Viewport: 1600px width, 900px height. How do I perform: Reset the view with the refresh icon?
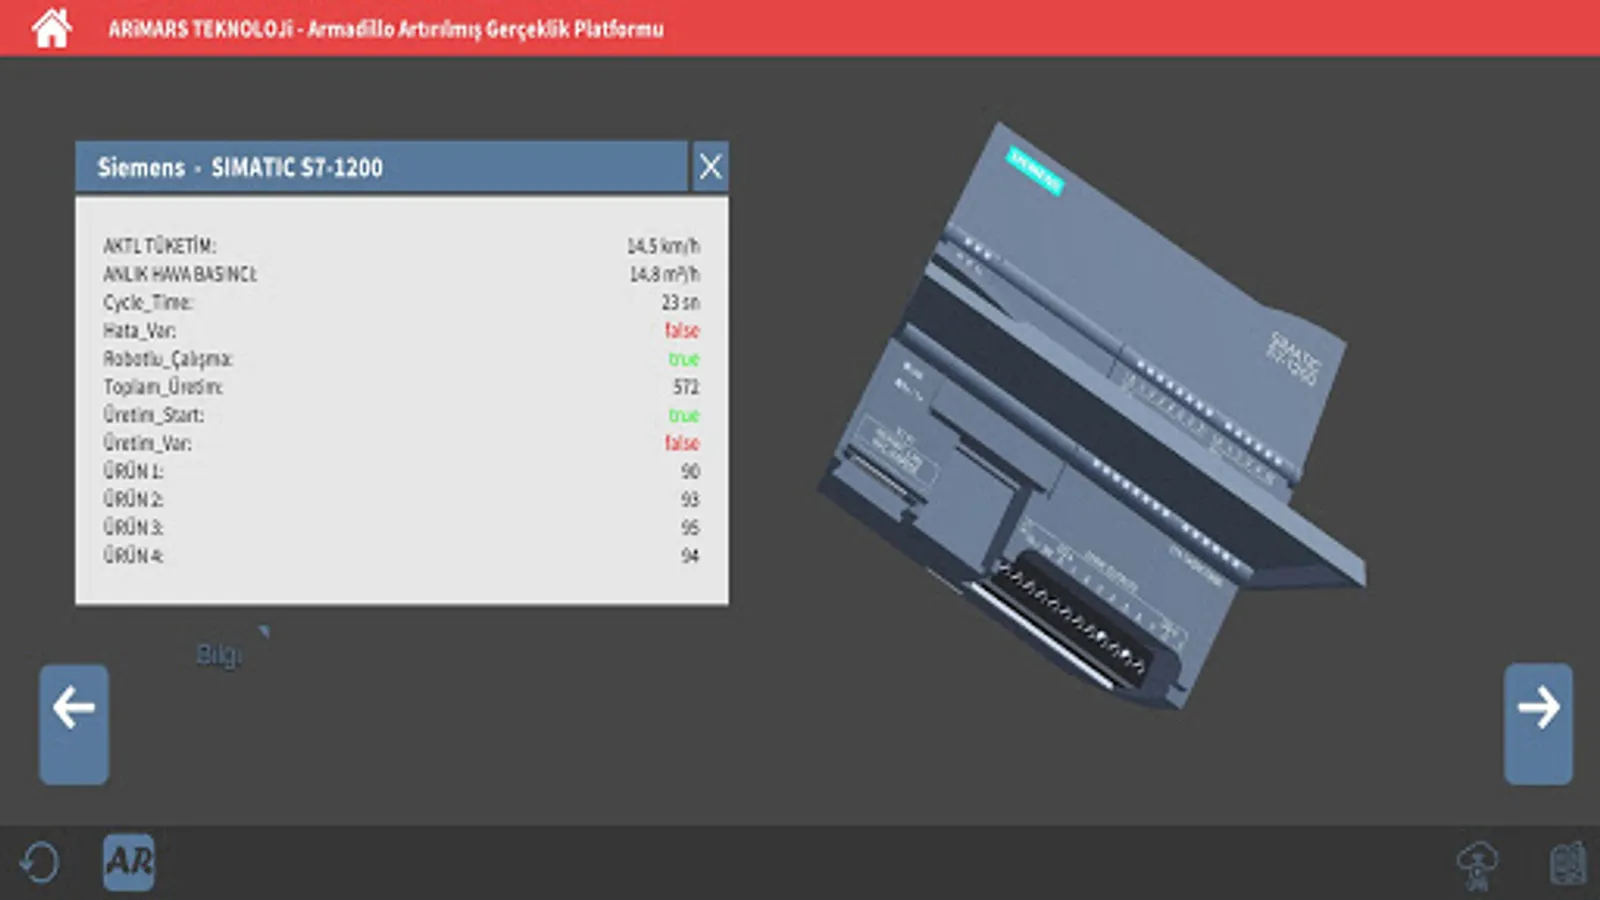pyautogui.click(x=40, y=862)
